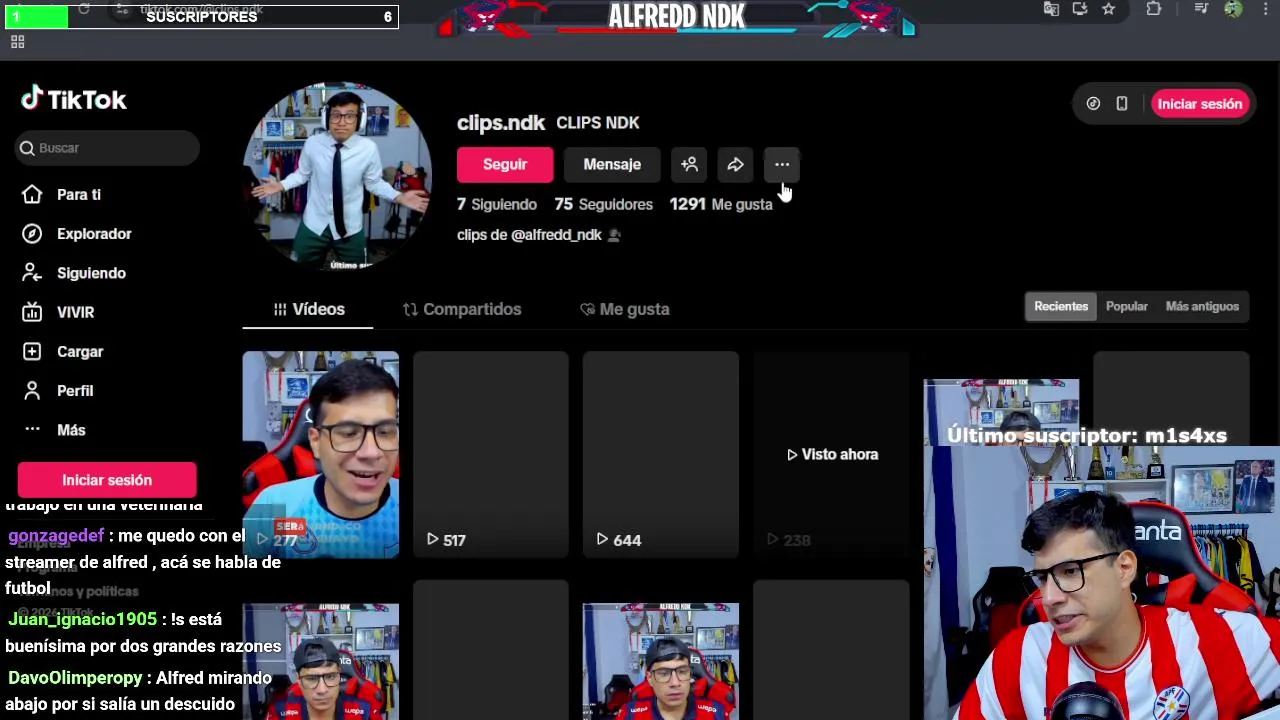This screenshot has height=720, width=1280.
Task: Open the three-dots profile options menu
Action: pyautogui.click(x=782, y=164)
